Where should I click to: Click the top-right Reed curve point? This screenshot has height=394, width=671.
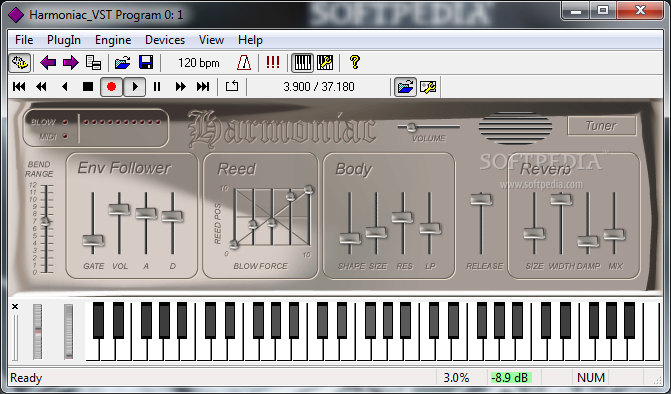click(308, 189)
